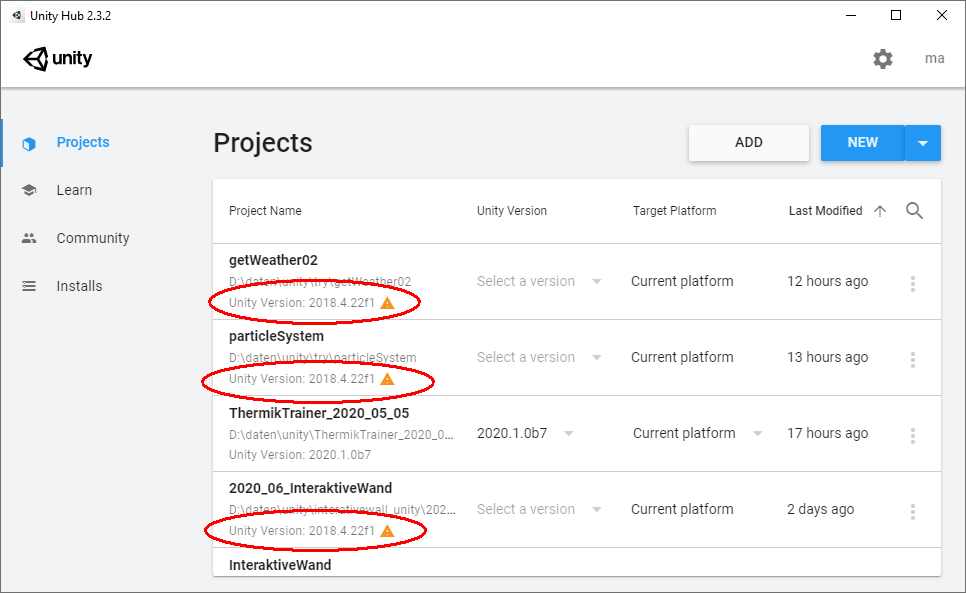
Task: Select a version for particleSystem
Action: click(x=538, y=357)
